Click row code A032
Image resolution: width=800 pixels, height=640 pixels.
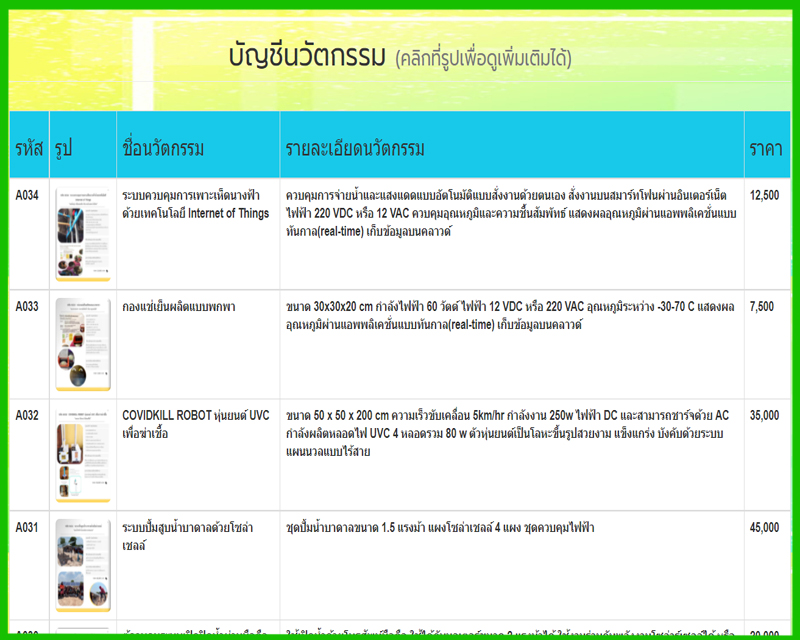[27, 416]
